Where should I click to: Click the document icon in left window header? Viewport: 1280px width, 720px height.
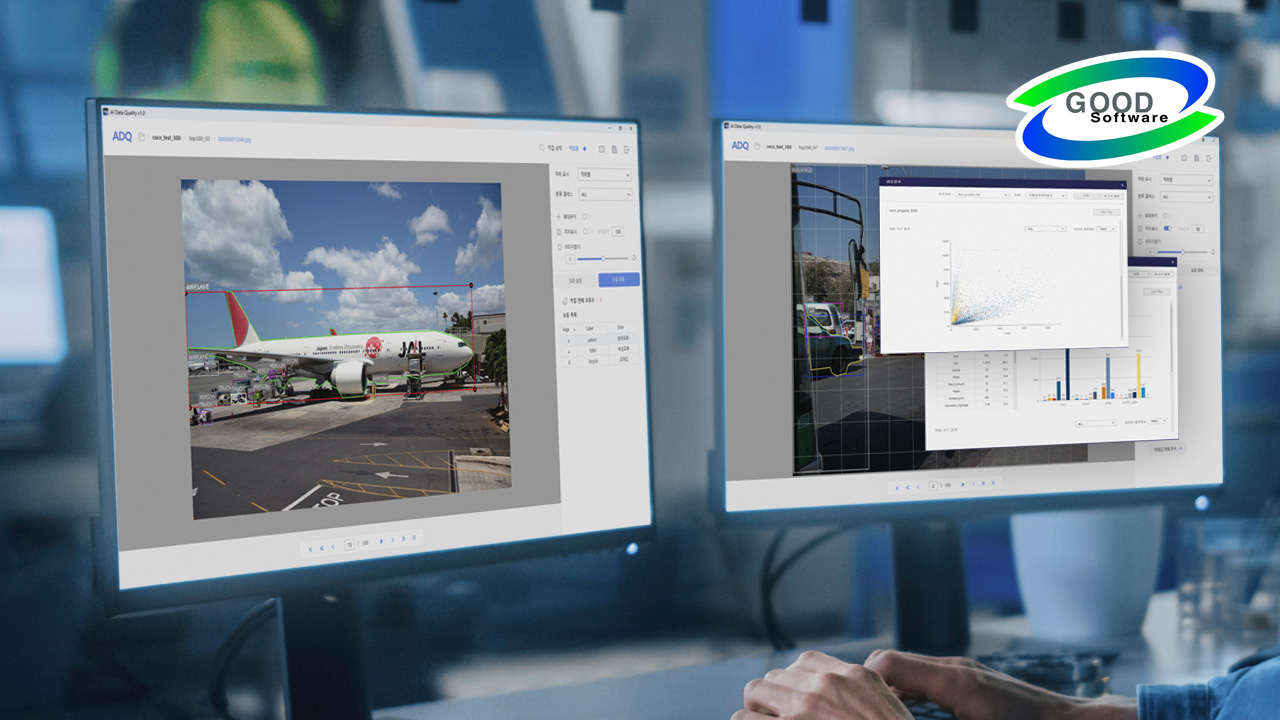[x=613, y=149]
